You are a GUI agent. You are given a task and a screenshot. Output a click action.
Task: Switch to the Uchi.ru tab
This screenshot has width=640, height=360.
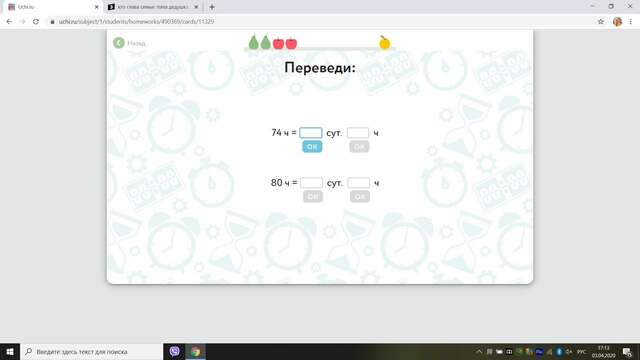(x=53, y=7)
